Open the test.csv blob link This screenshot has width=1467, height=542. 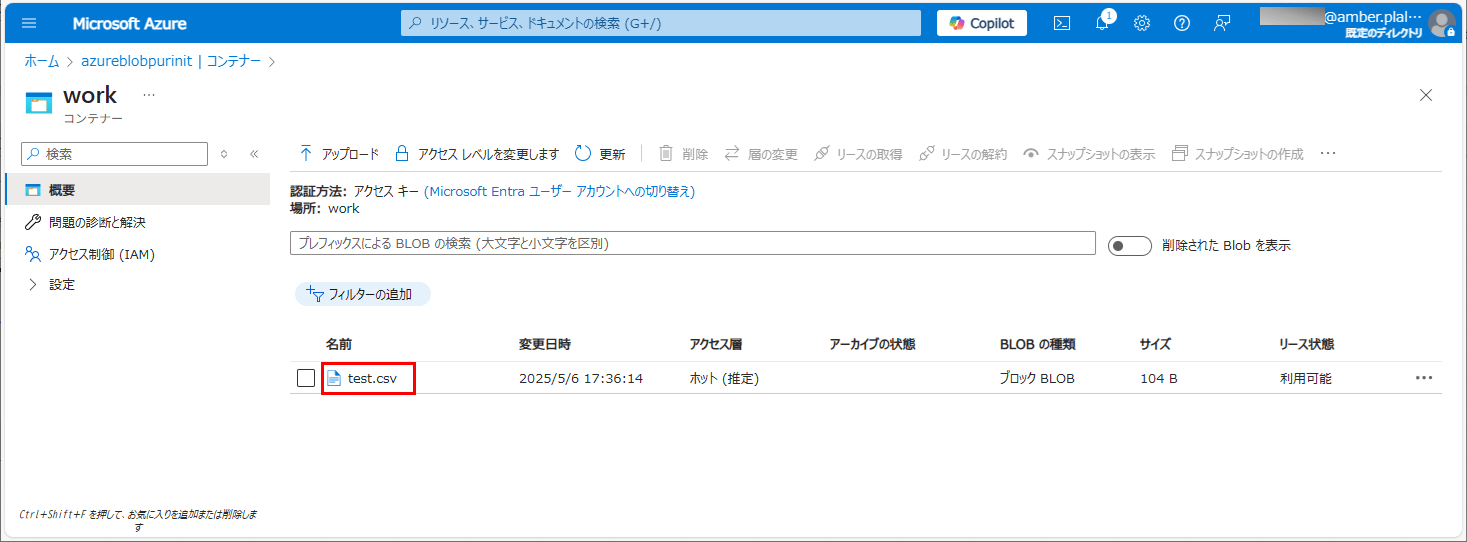click(x=372, y=378)
